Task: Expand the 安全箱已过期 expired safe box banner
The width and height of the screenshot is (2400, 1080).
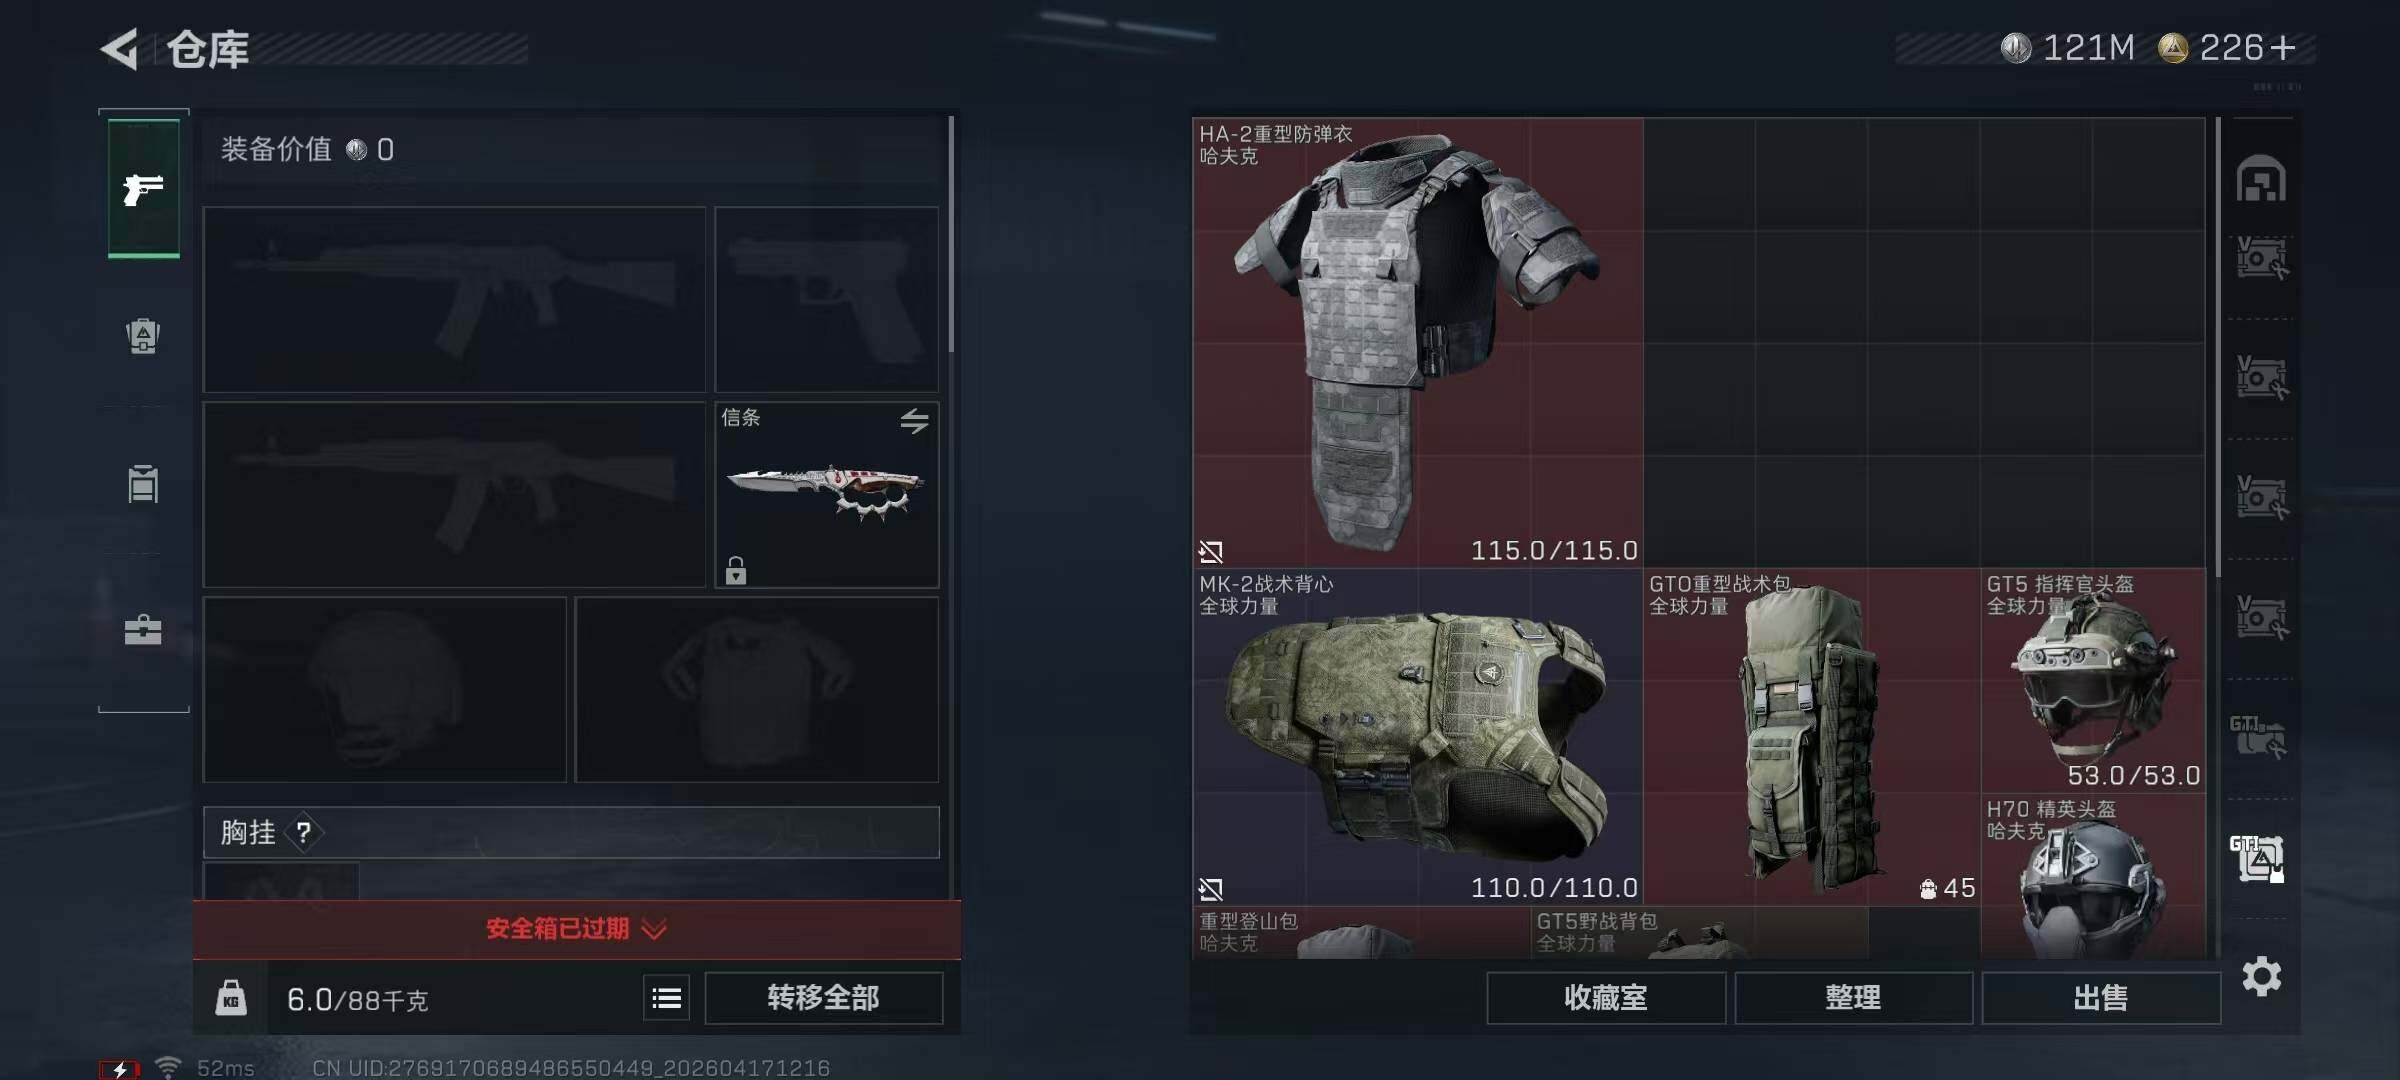Action: [577, 929]
